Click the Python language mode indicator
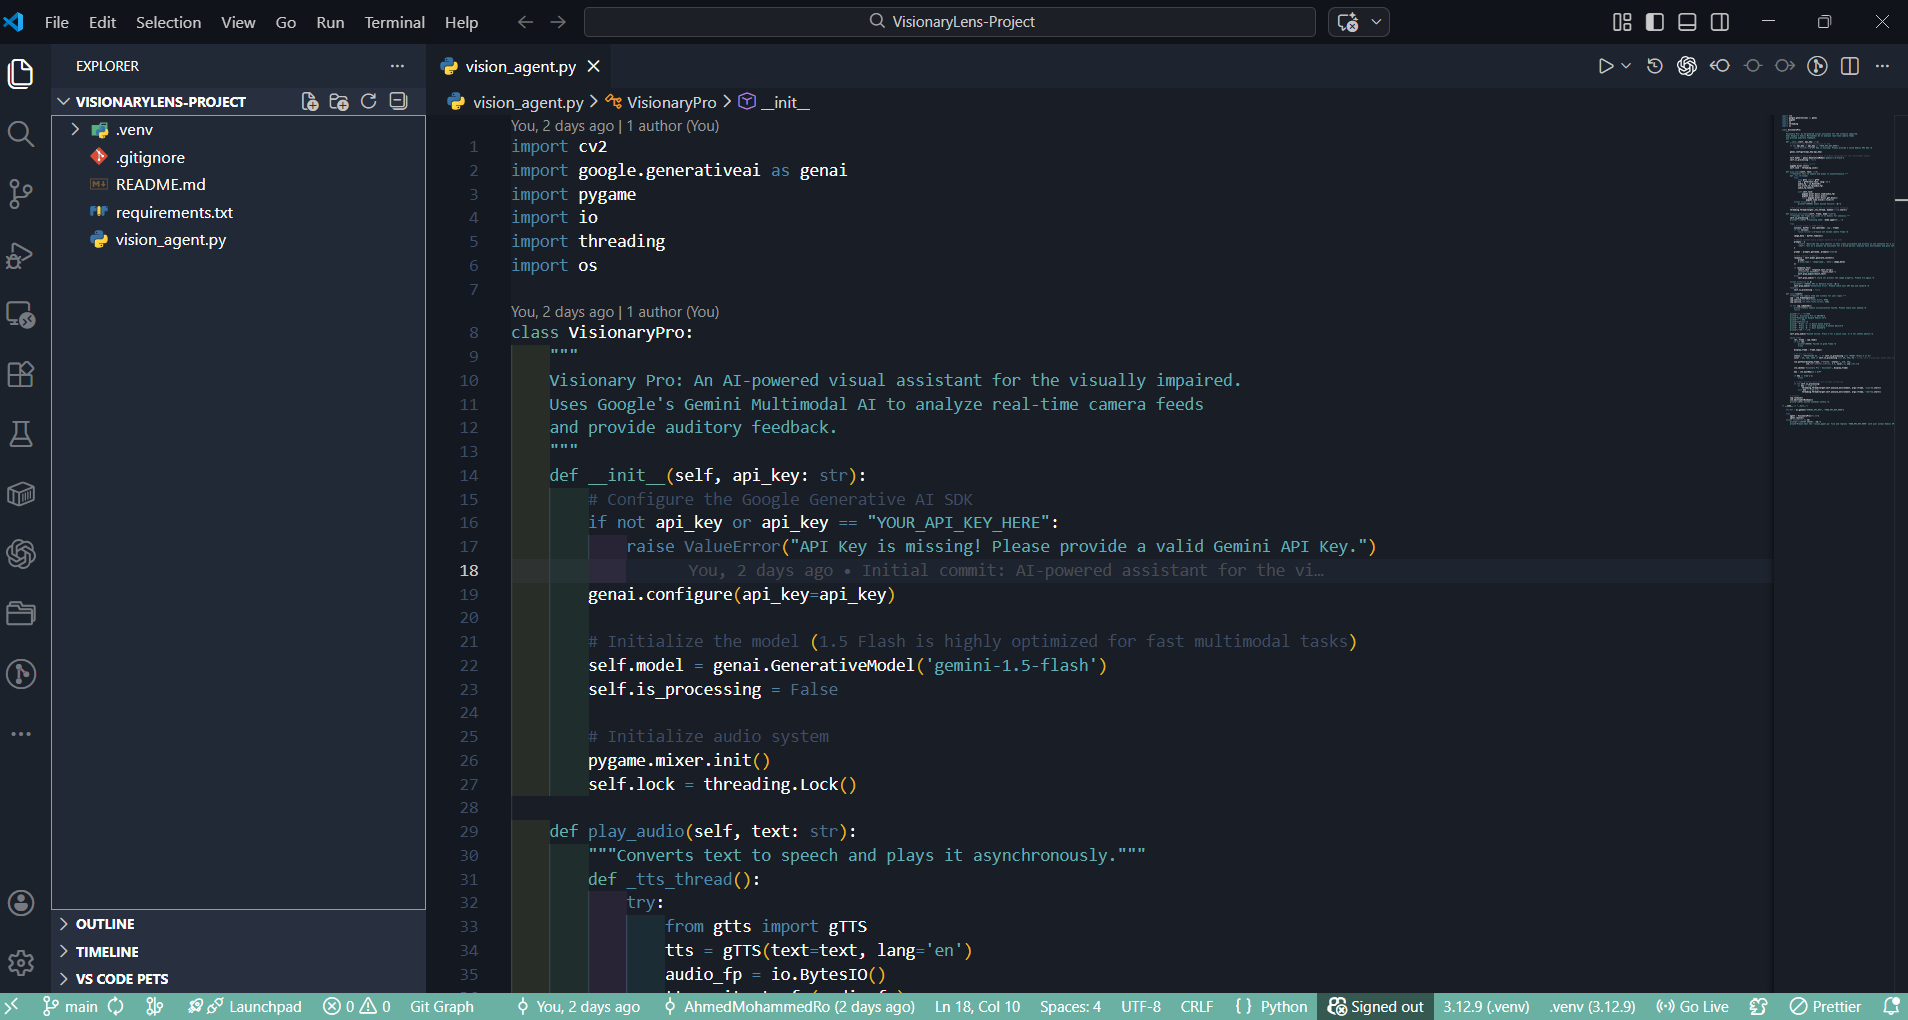 pos(1283,1006)
